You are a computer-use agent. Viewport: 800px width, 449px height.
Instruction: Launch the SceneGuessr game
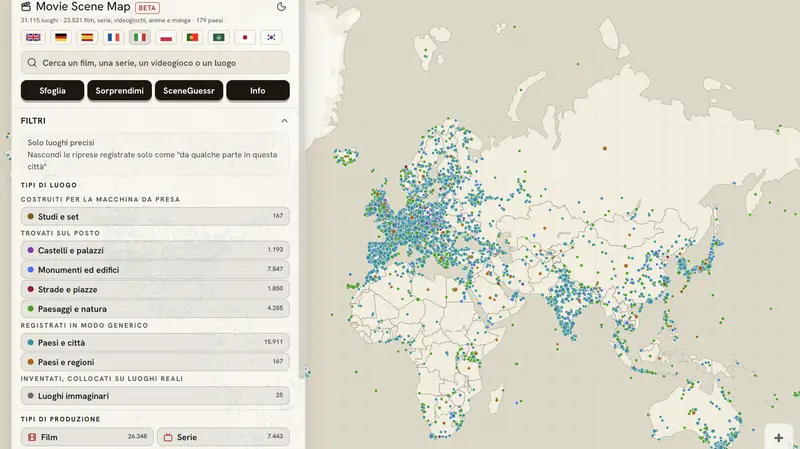click(x=189, y=90)
